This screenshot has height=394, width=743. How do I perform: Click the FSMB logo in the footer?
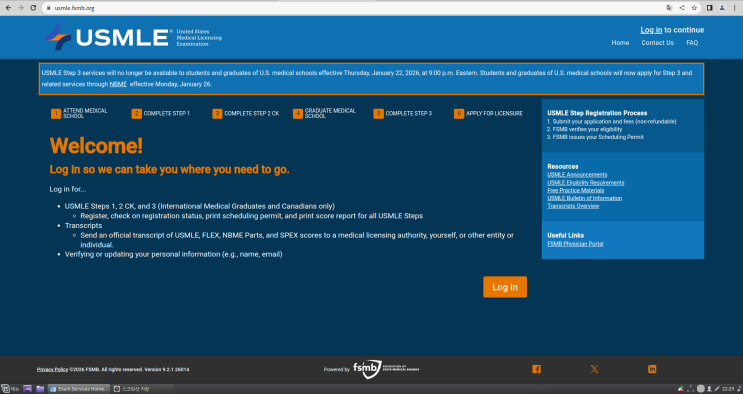click(386, 369)
